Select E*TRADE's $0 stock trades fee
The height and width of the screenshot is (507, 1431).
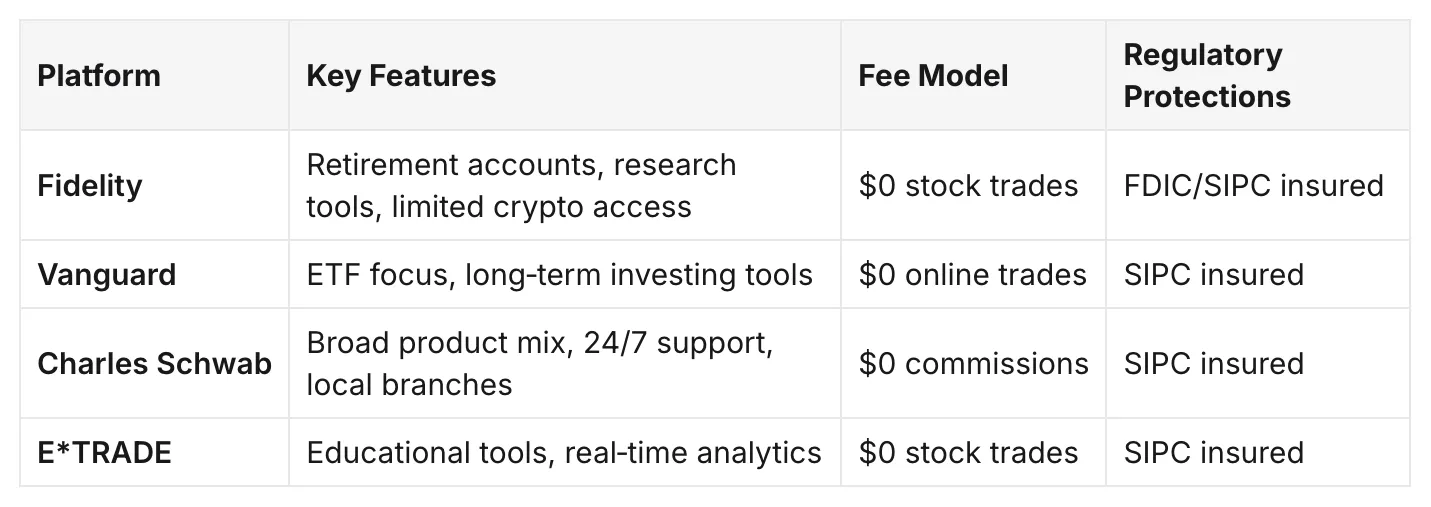coord(968,452)
